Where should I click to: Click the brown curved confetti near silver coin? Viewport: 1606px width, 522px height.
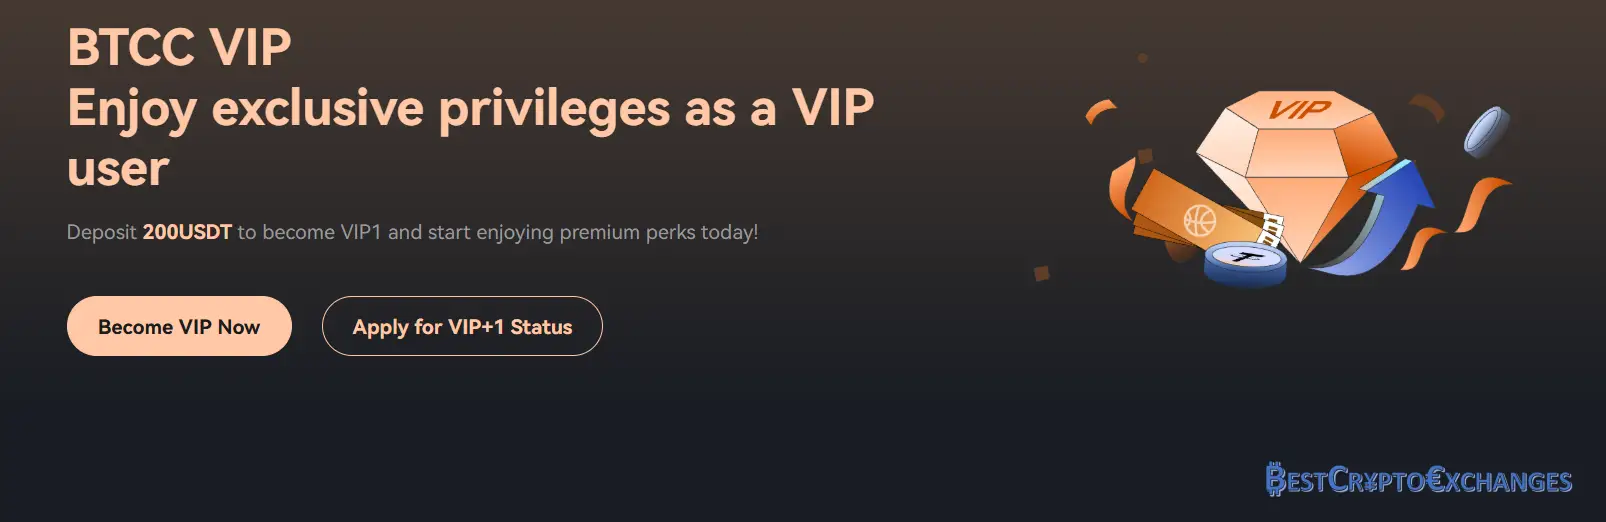(x=1428, y=106)
